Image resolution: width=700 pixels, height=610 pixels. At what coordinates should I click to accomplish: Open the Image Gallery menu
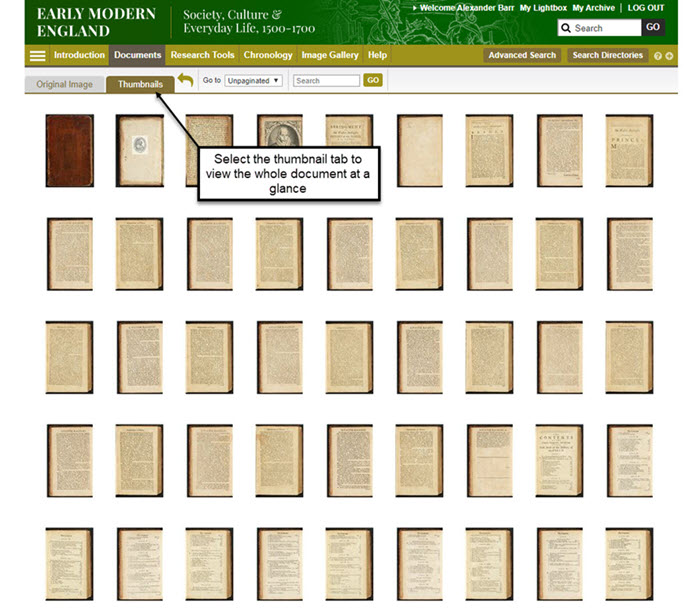point(330,55)
